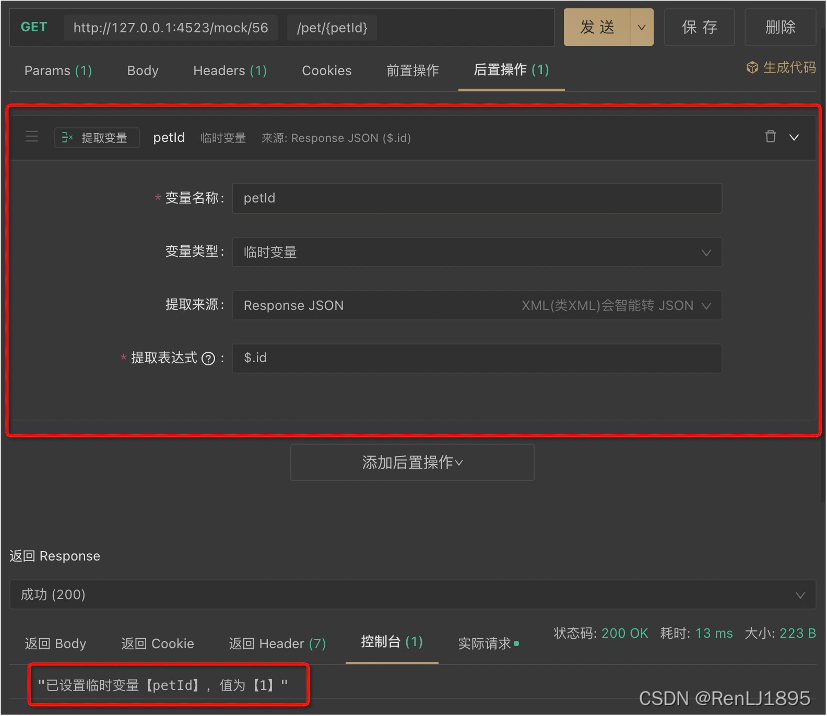Open the send button dropdown arrow
Image resolution: width=827 pixels, height=716 pixels.
pyautogui.click(x=641, y=27)
